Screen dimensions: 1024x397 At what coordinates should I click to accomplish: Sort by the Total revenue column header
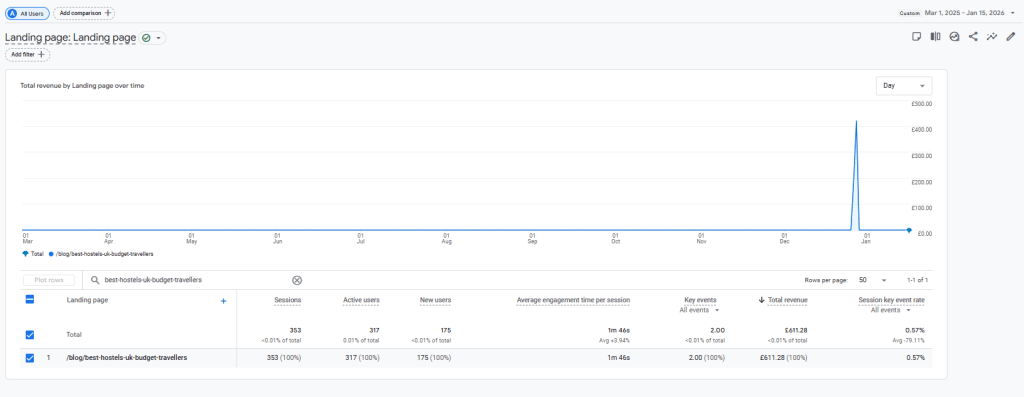coord(788,300)
